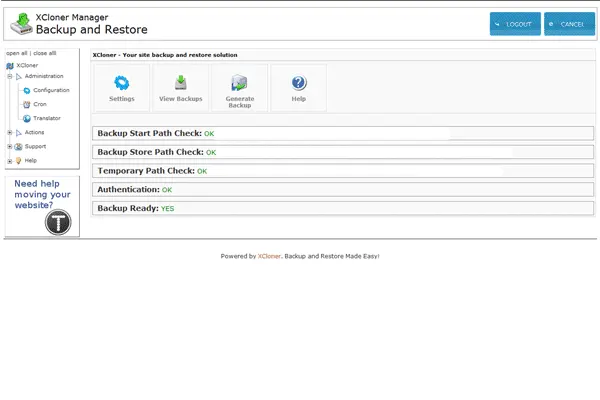The image size is (600, 400).
Task: Expand the Actions tree node
Action: (9, 132)
